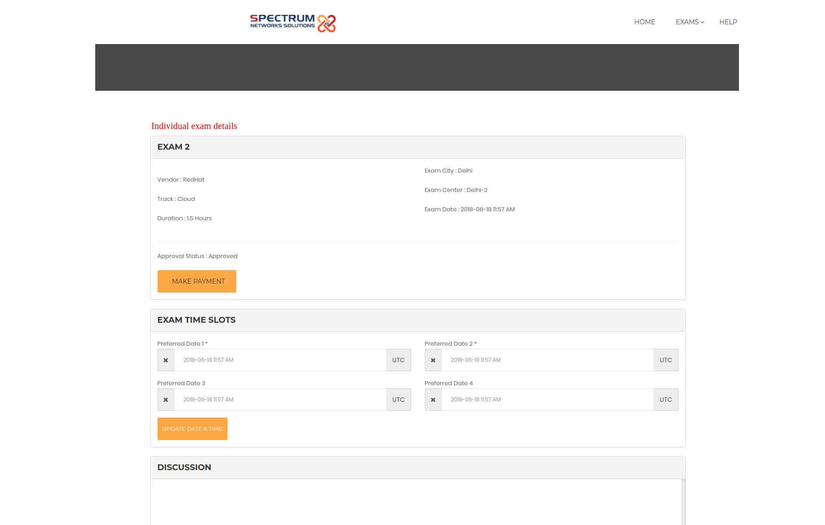Focus the Preferred Date 1 input
Image resolution: width=825 pixels, height=525 pixels.
(280, 360)
